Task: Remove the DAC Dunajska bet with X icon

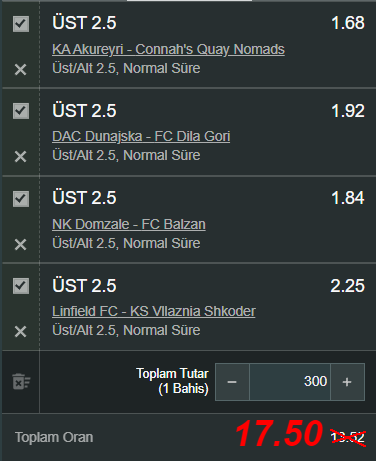Action: click(21, 156)
